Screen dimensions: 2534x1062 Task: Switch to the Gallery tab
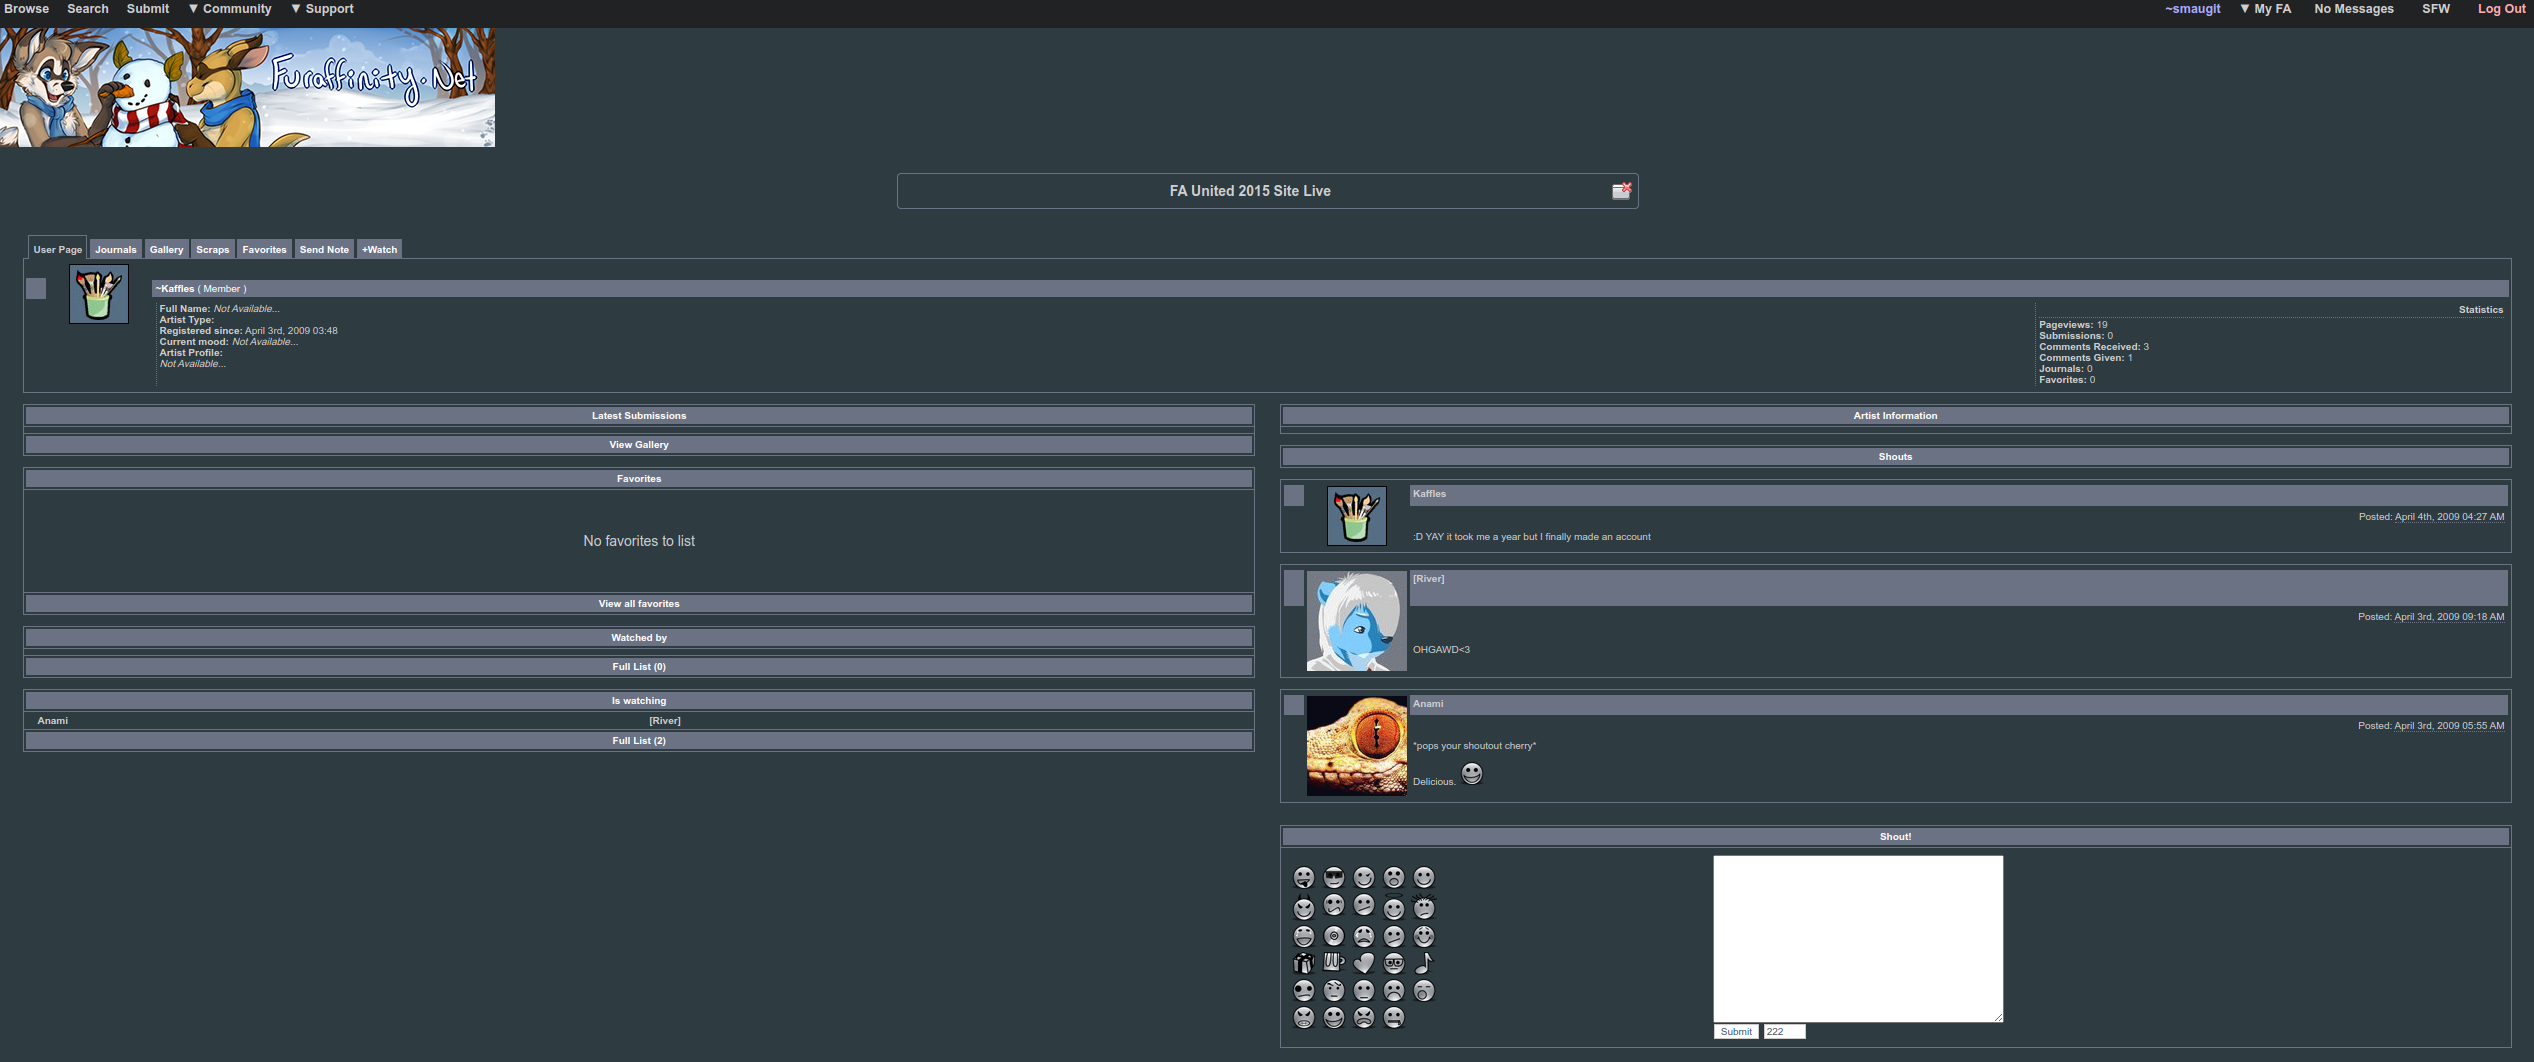167,249
